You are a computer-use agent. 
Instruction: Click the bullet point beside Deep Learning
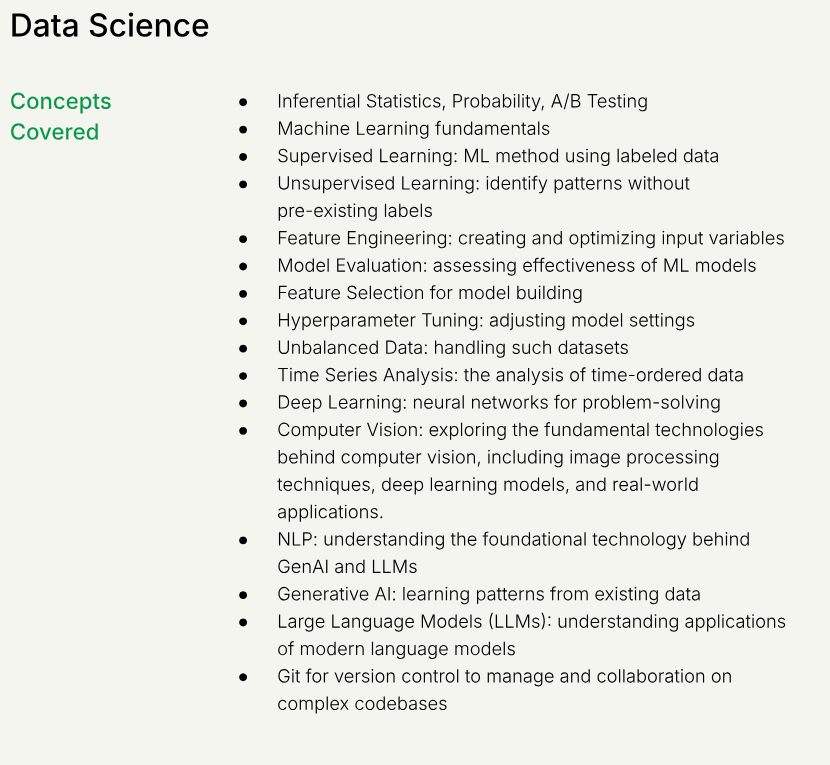(x=243, y=403)
